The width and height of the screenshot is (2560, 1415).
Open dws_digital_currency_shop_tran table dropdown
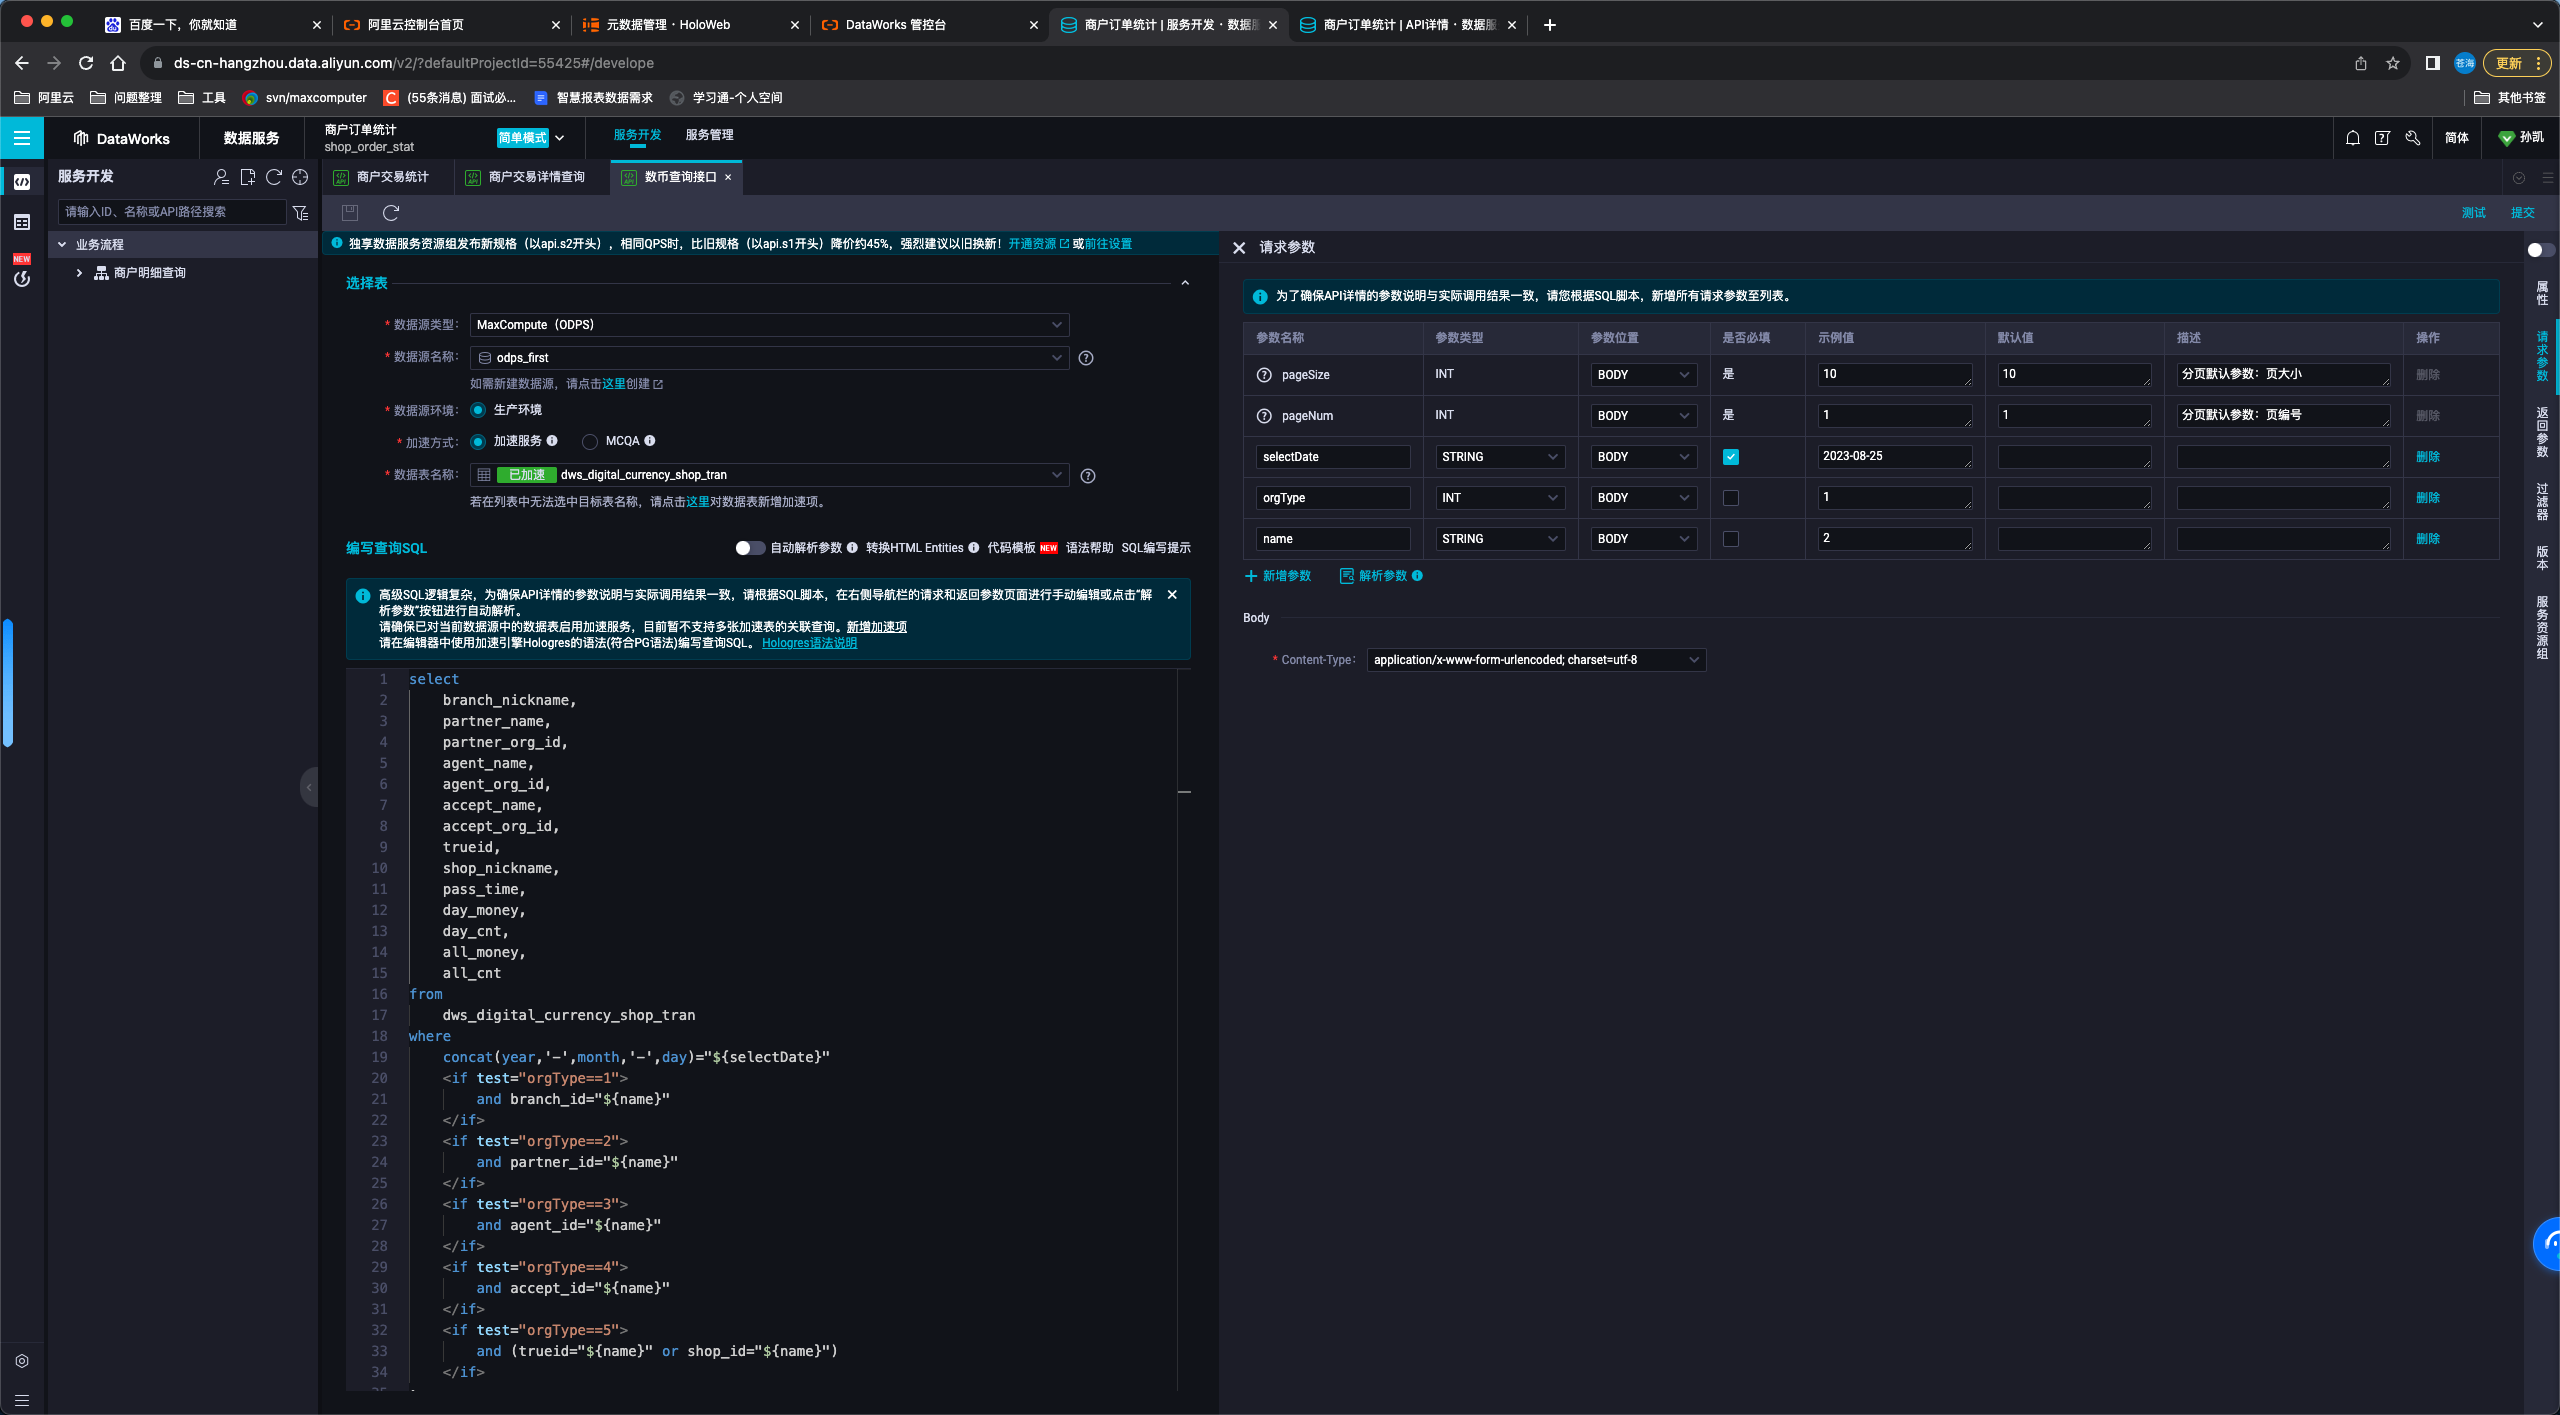click(x=769, y=475)
